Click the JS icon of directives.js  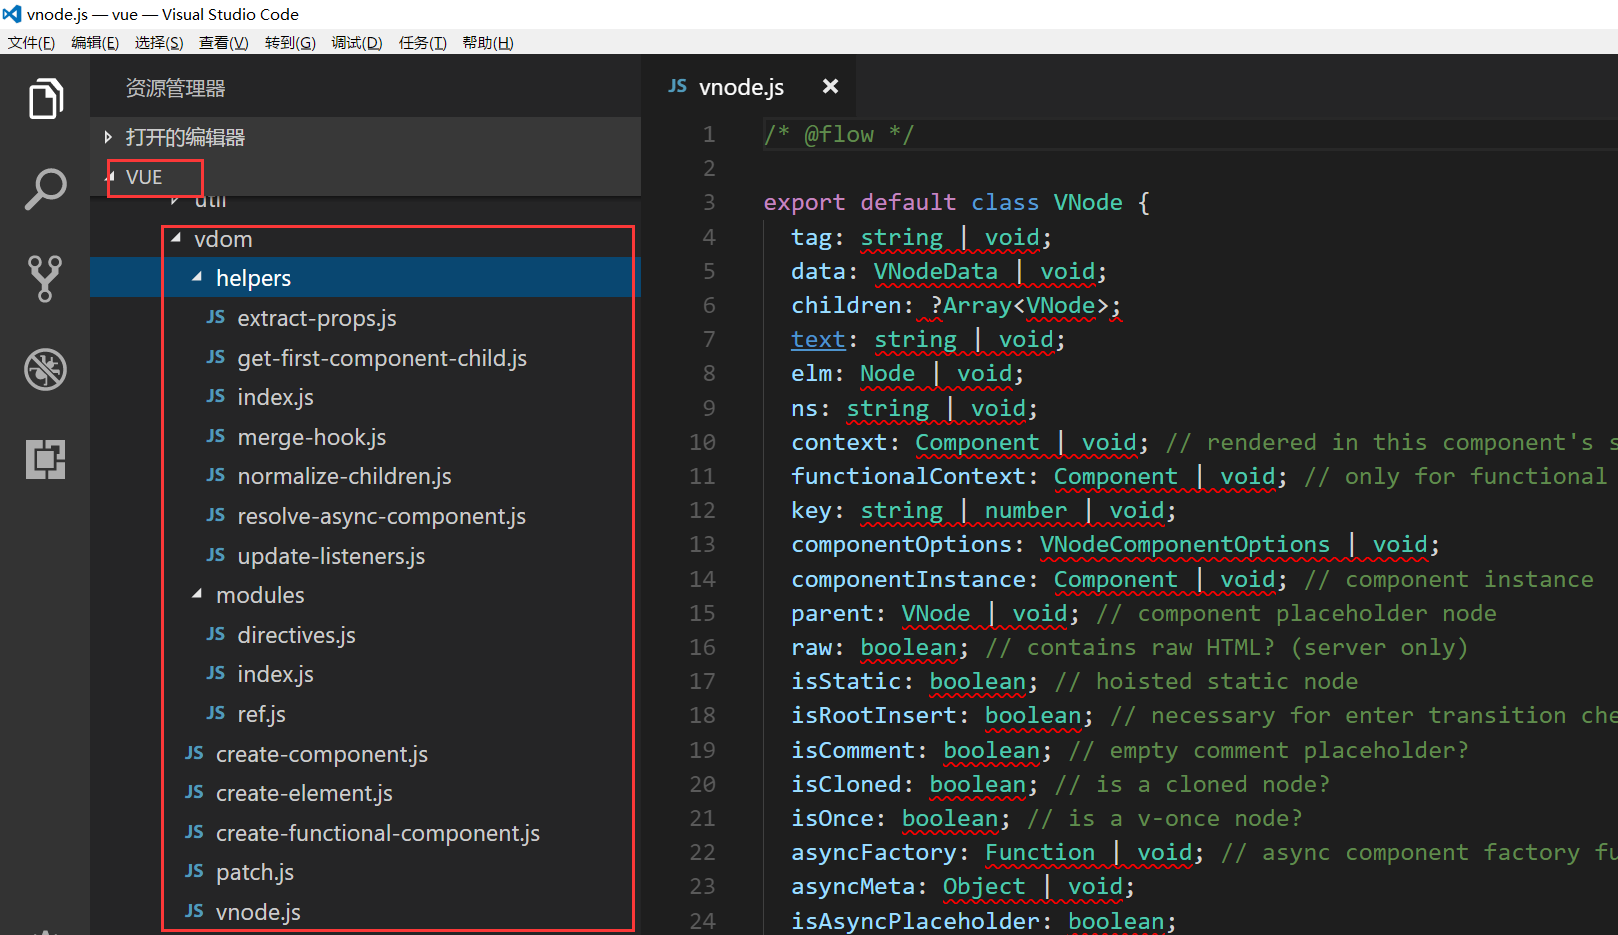click(x=216, y=634)
